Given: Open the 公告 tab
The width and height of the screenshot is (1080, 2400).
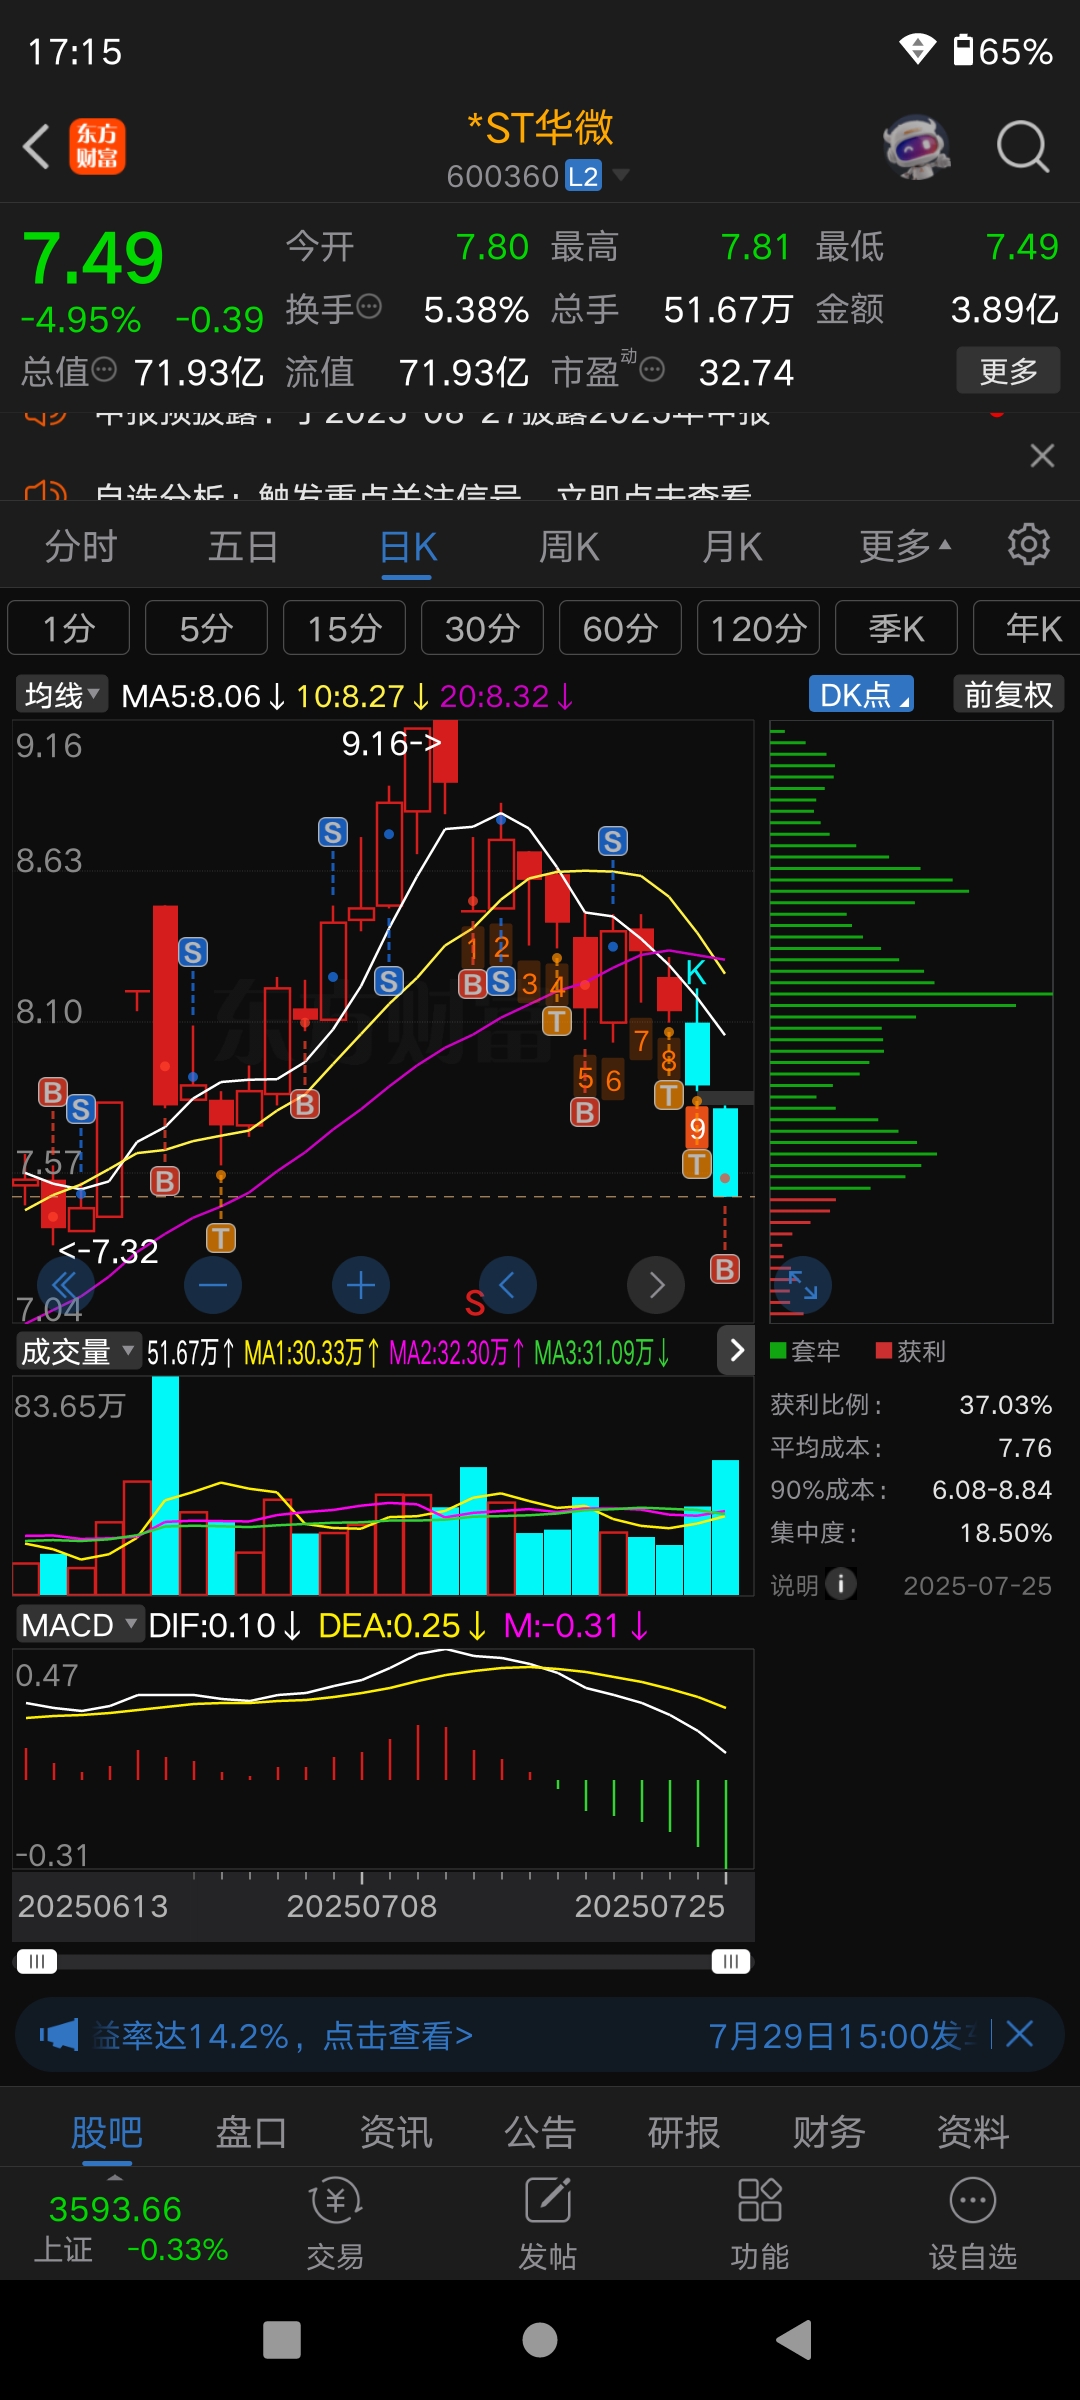Looking at the screenshot, I should pyautogui.click(x=540, y=2132).
